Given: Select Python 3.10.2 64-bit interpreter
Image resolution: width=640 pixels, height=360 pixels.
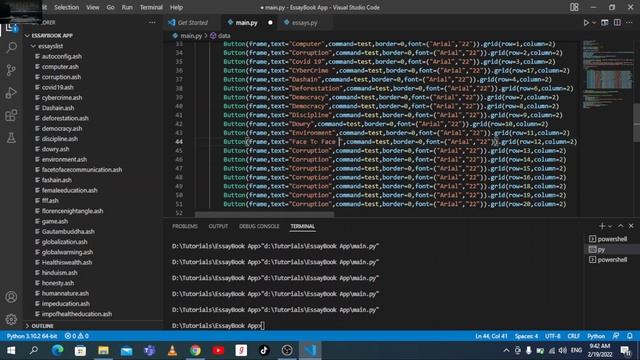Looking at the screenshot, I should pyautogui.click(x=32, y=336).
